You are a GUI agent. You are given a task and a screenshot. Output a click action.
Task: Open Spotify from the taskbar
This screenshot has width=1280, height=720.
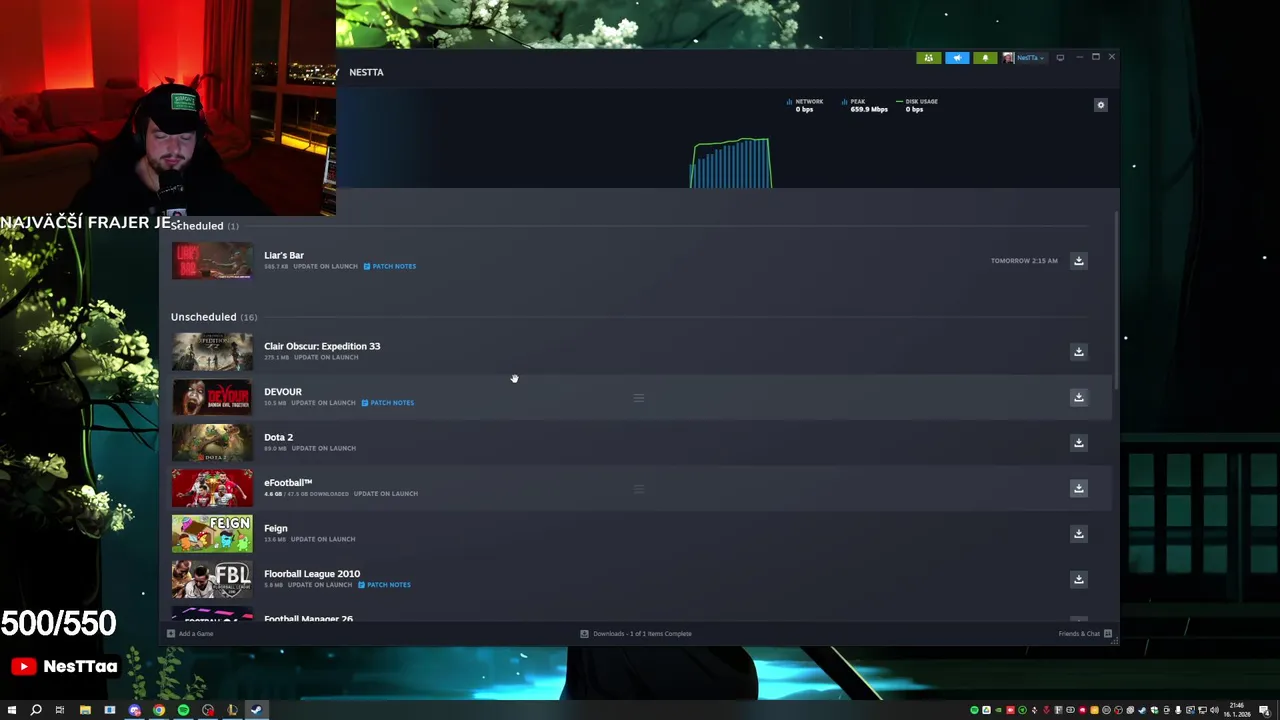[x=183, y=710]
